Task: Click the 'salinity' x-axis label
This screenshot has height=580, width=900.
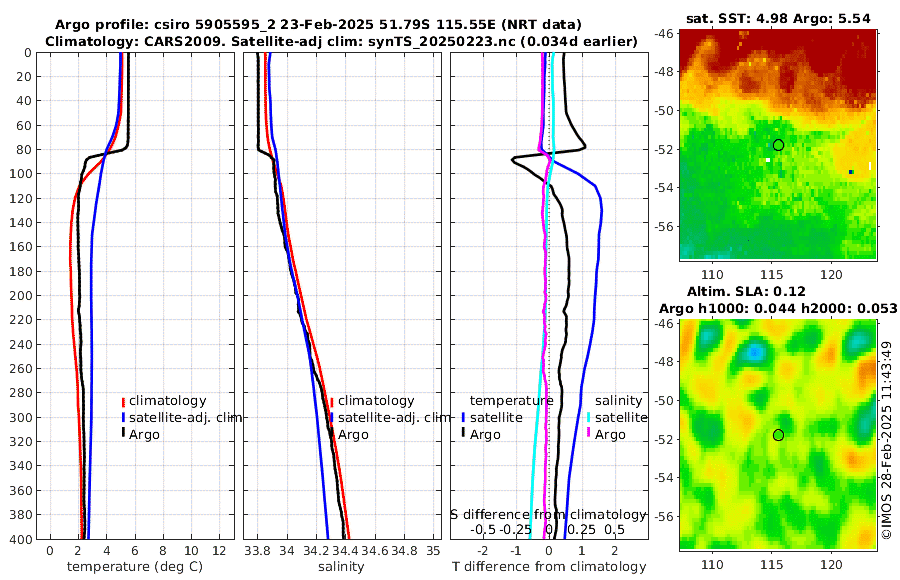Action: (341, 567)
